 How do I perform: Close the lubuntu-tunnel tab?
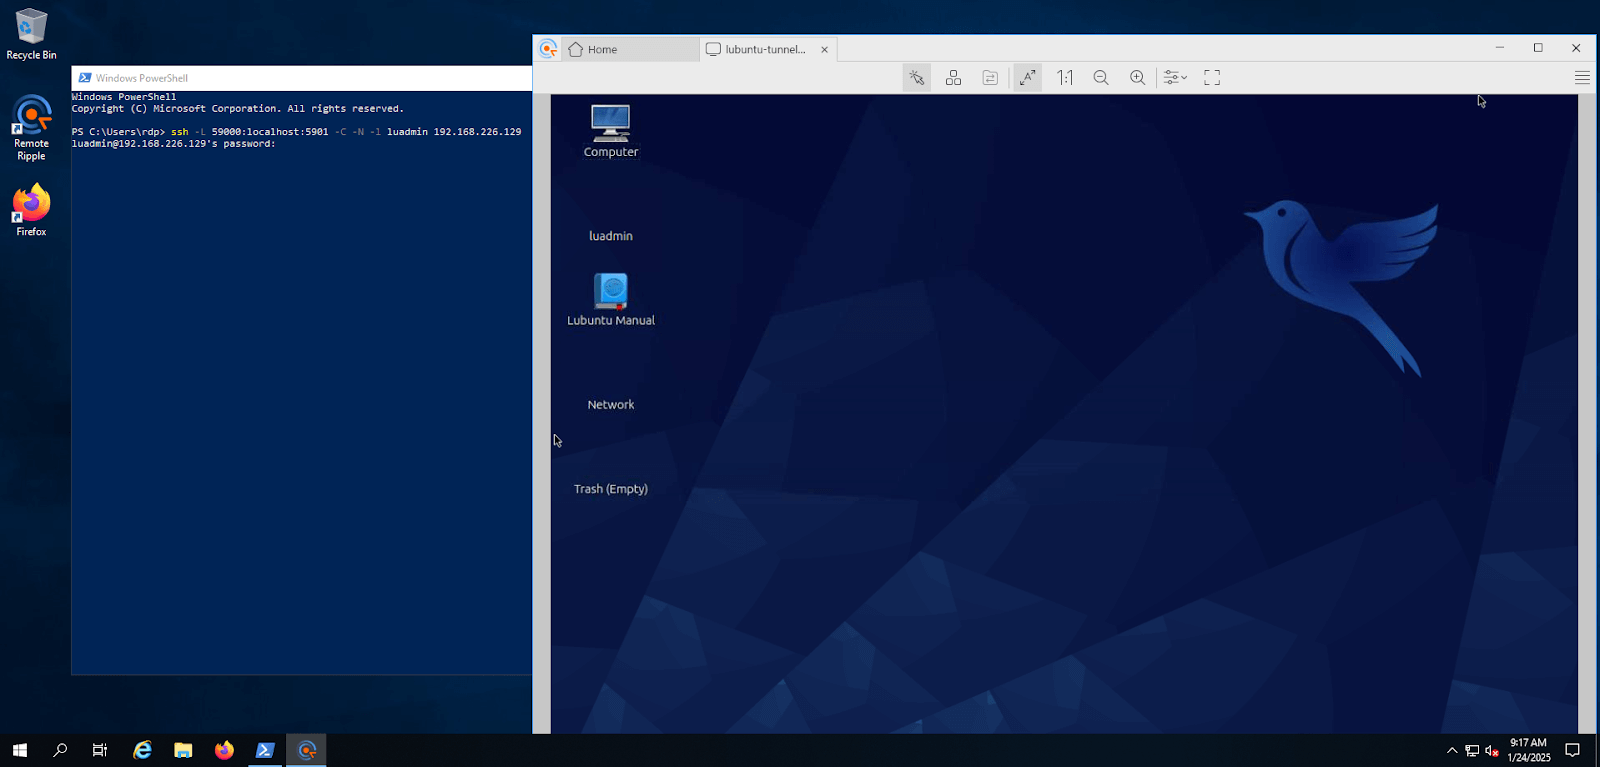(x=824, y=49)
